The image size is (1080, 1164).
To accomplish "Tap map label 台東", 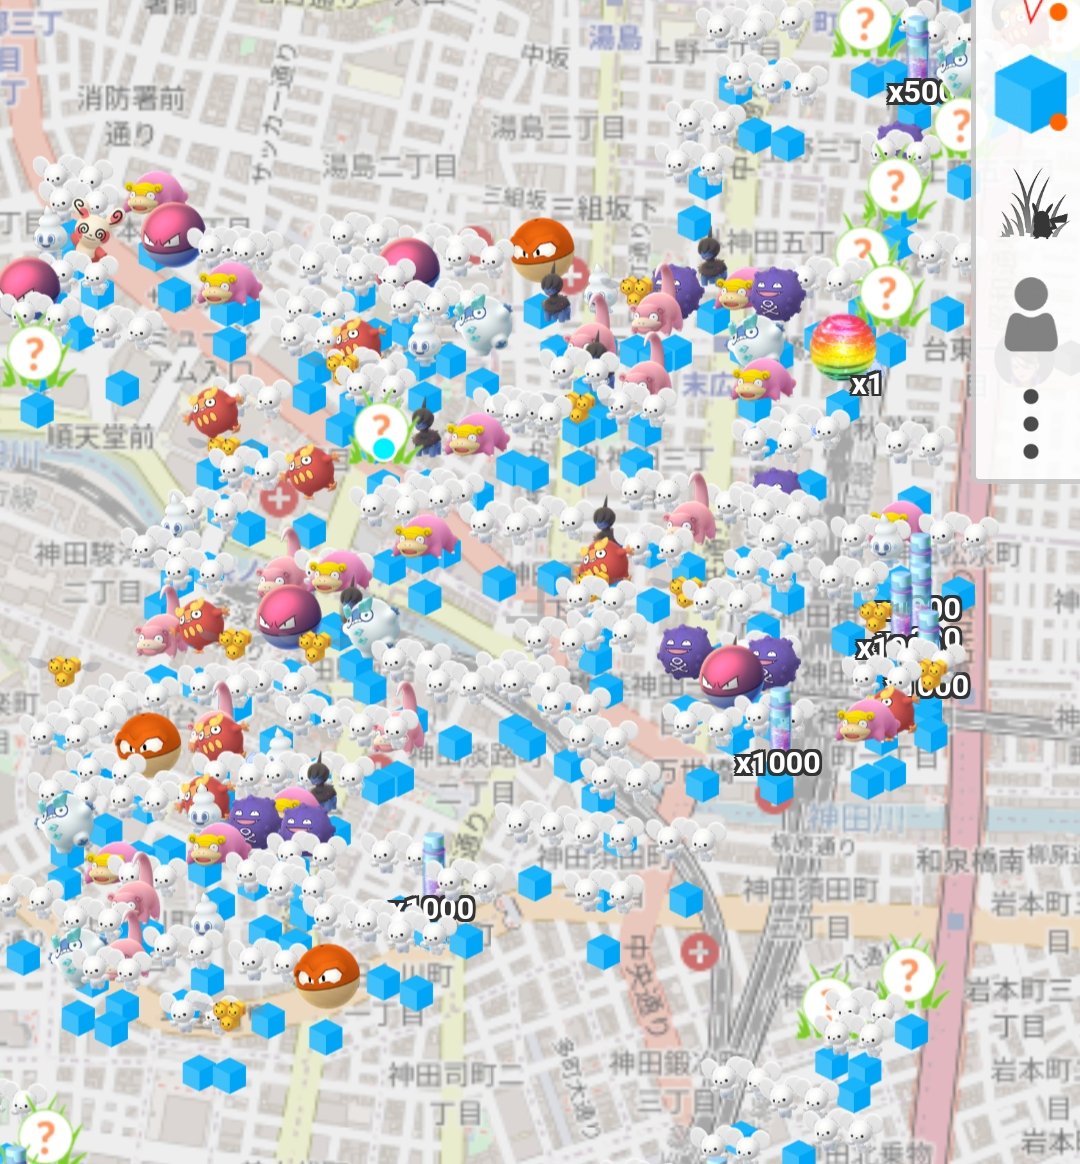I will [946, 349].
